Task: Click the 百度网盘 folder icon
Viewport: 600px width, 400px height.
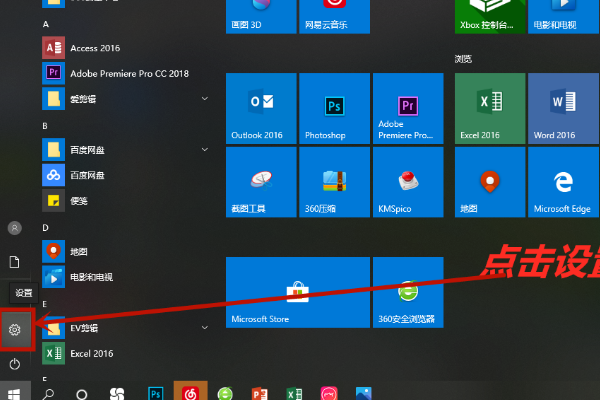Action: click(x=53, y=150)
